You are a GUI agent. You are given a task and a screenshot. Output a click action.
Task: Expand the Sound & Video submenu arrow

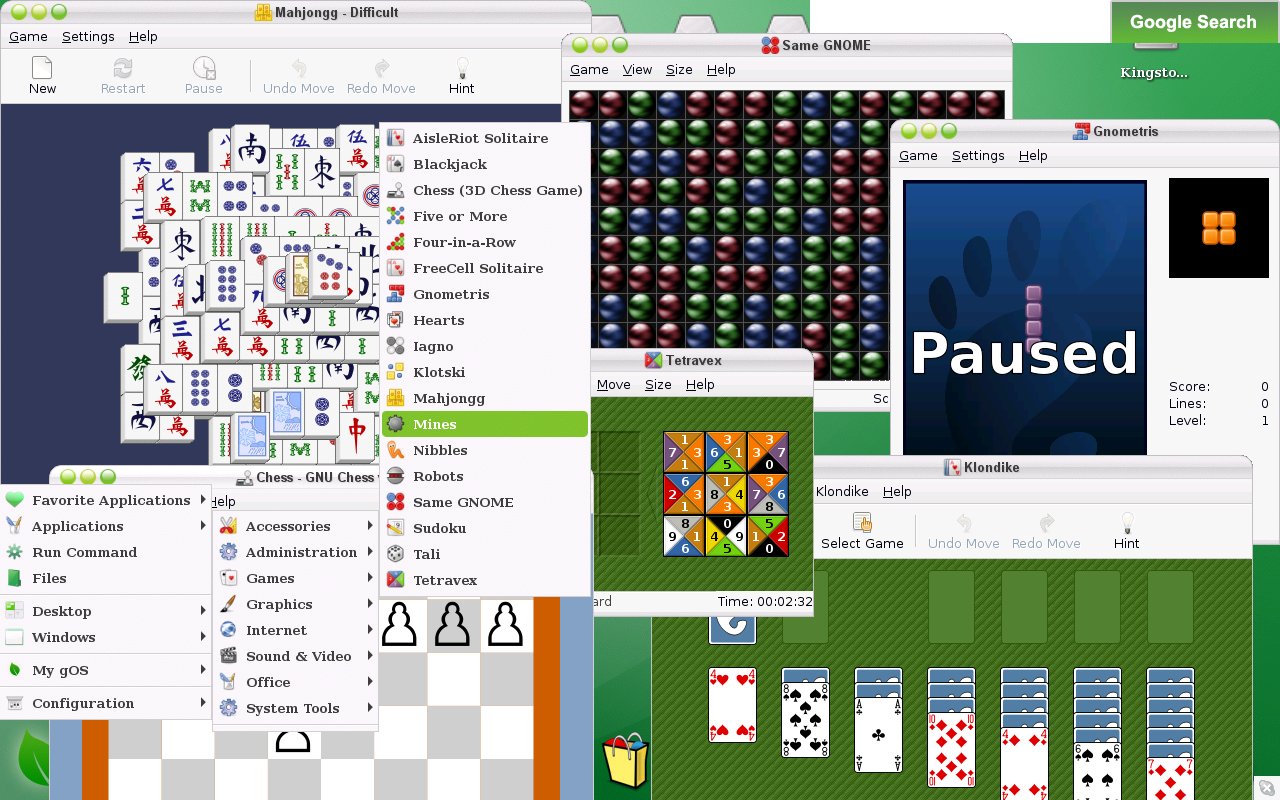click(x=370, y=656)
